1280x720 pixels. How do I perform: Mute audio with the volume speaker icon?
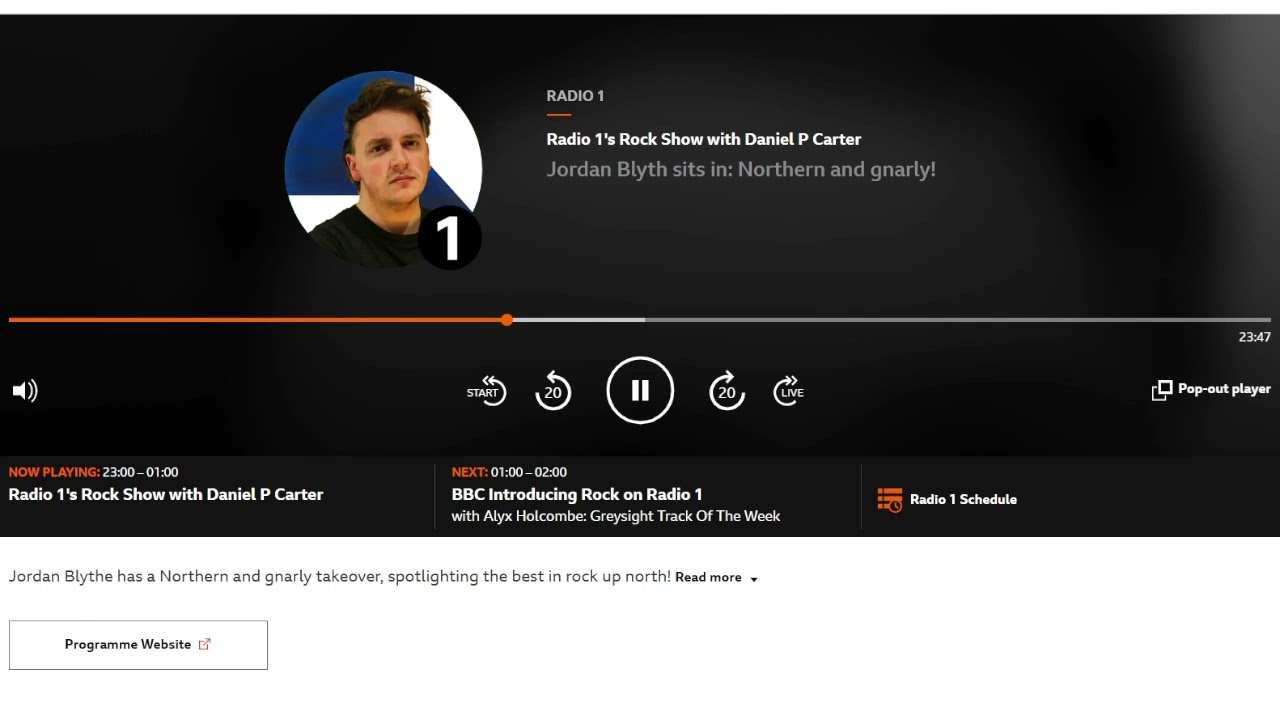point(25,391)
